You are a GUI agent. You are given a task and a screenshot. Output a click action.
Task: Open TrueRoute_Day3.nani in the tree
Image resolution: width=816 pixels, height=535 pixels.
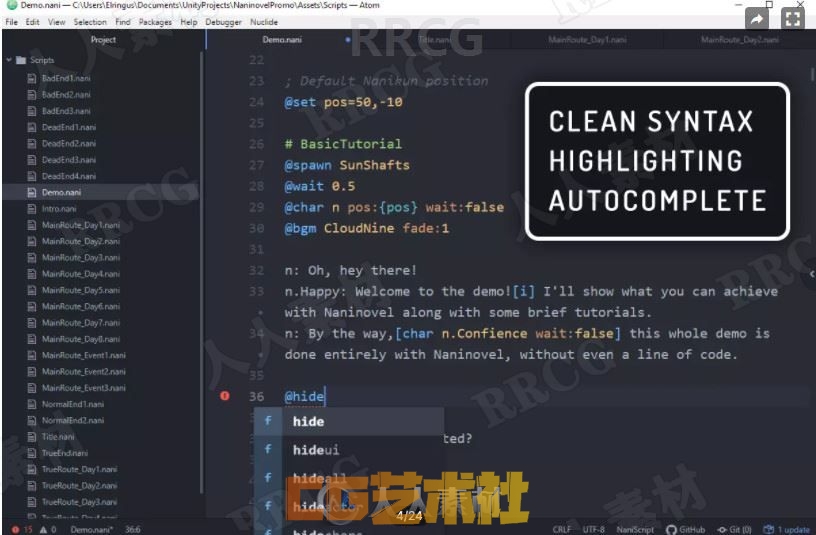coord(79,502)
